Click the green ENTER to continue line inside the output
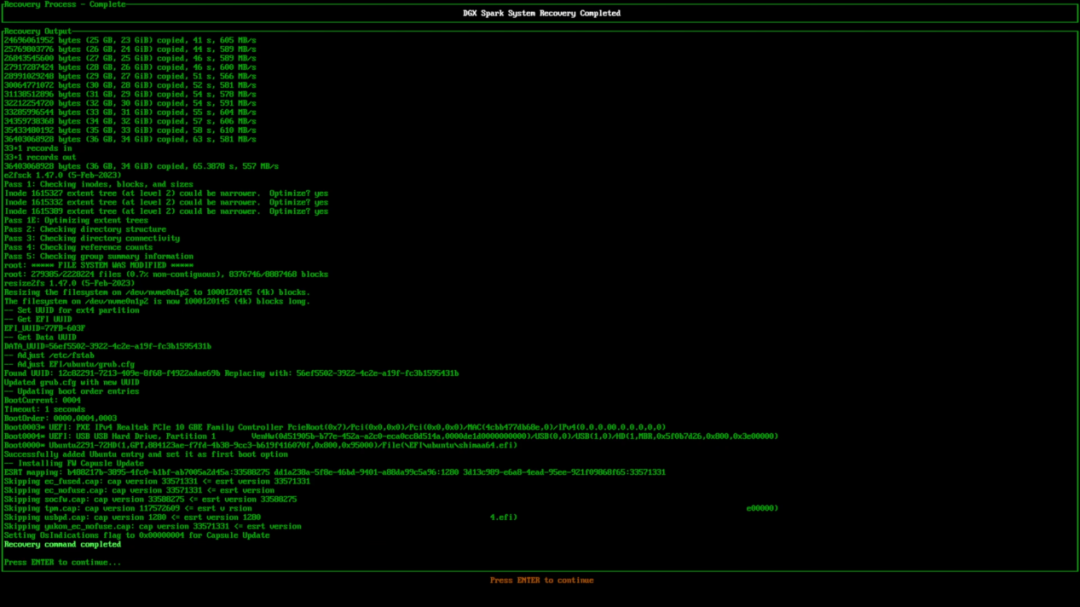1080x607 pixels. point(63,562)
